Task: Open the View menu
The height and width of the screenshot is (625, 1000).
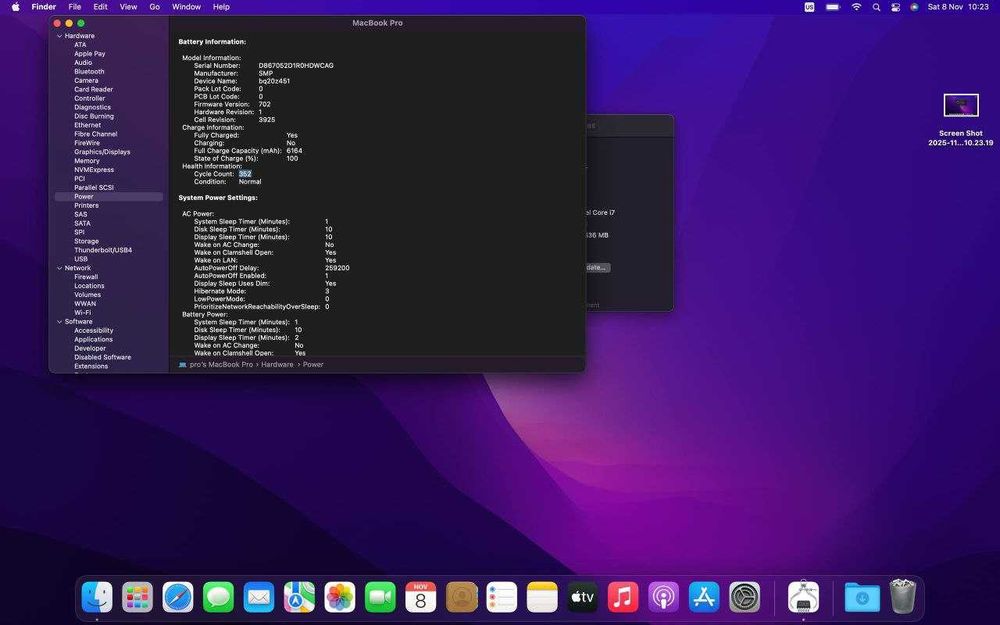Action: click(x=128, y=7)
